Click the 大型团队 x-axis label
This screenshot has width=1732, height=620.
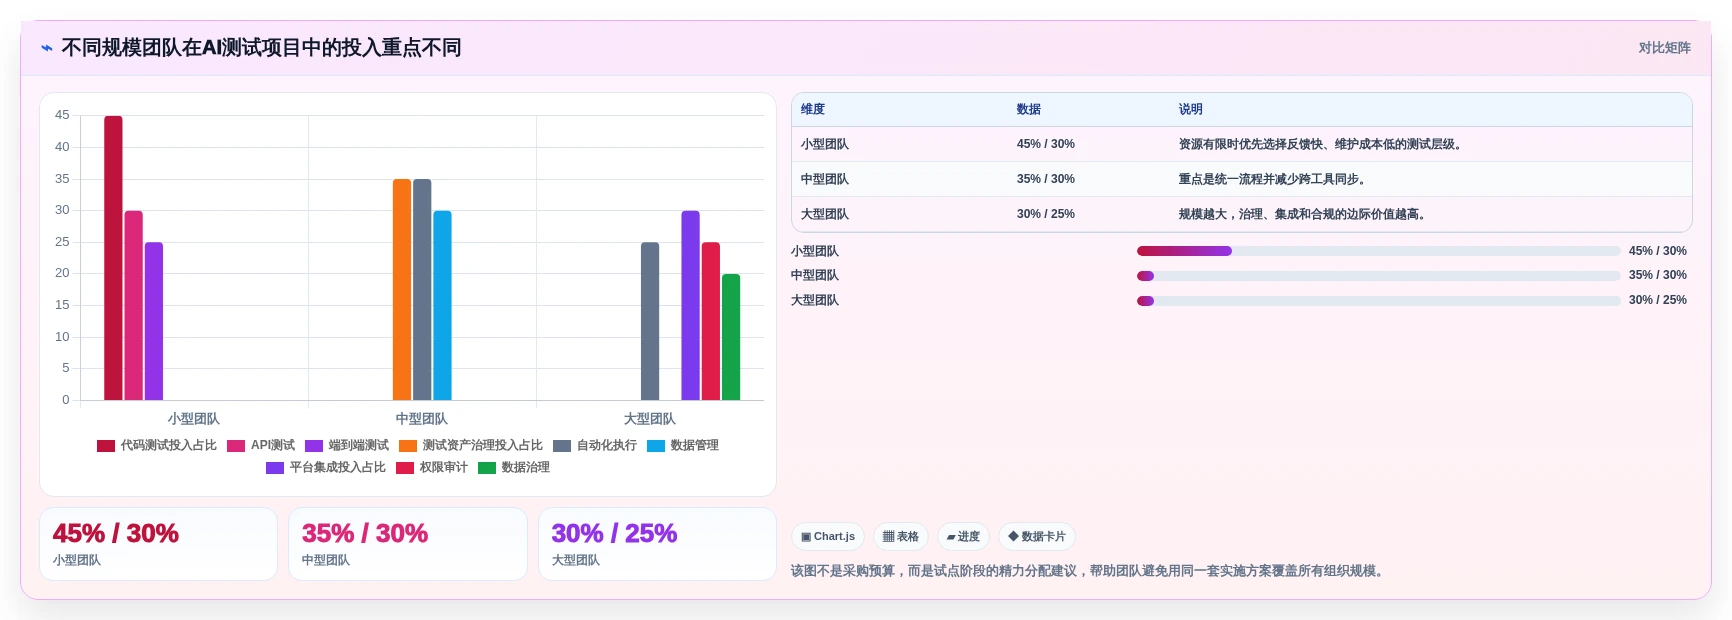pyautogui.click(x=650, y=419)
